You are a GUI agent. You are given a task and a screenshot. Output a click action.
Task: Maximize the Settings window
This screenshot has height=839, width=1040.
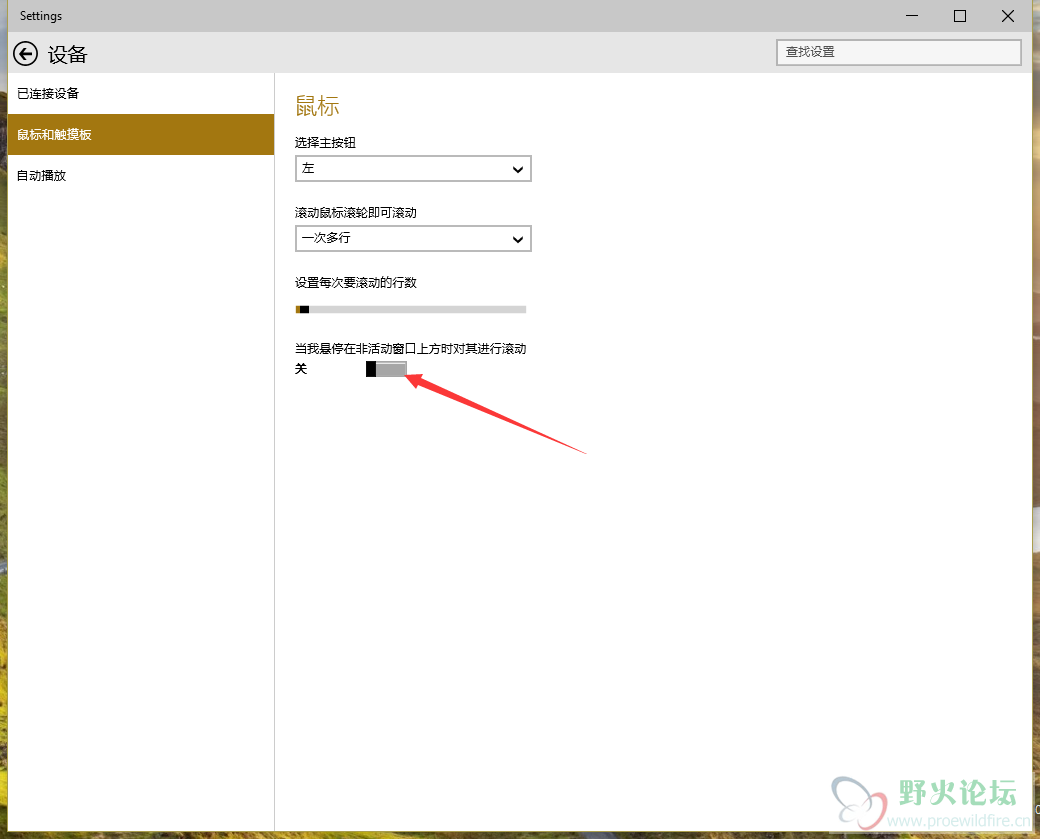pyautogui.click(x=960, y=16)
